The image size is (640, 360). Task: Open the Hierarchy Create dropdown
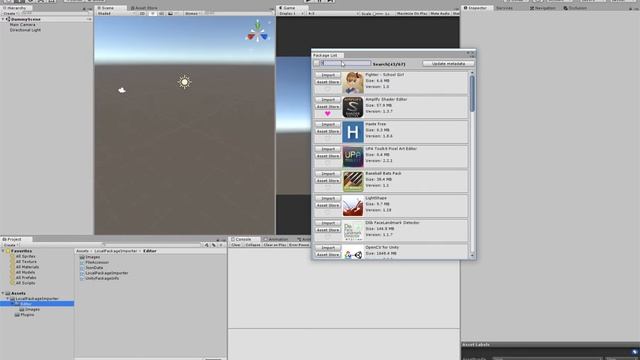coord(10,13)
